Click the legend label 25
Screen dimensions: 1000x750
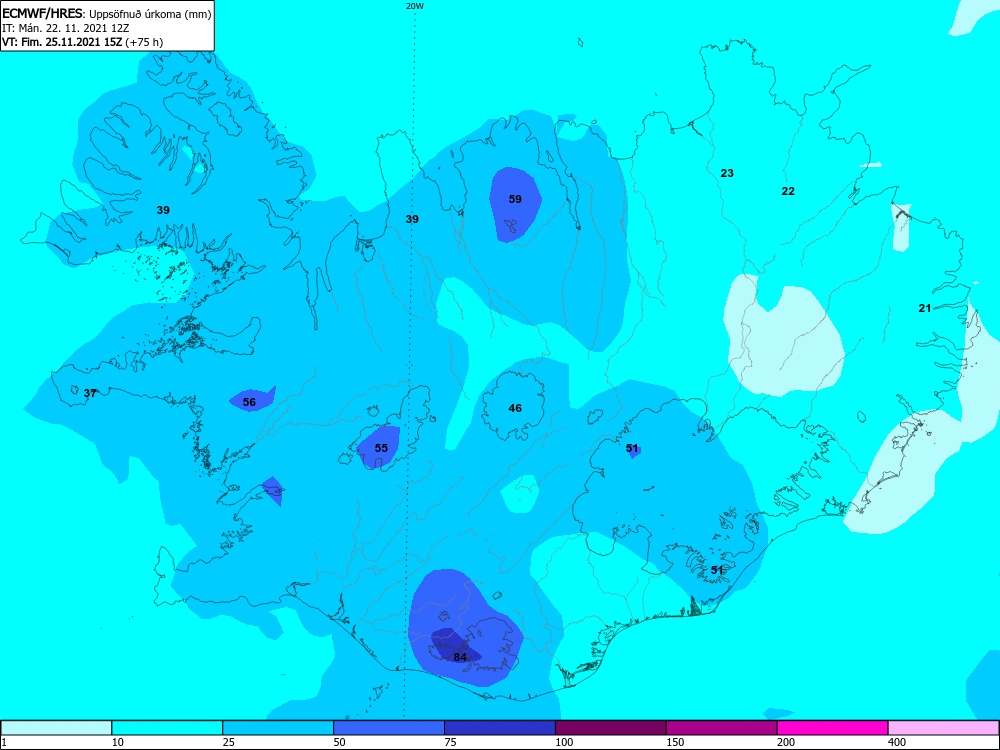229,742
